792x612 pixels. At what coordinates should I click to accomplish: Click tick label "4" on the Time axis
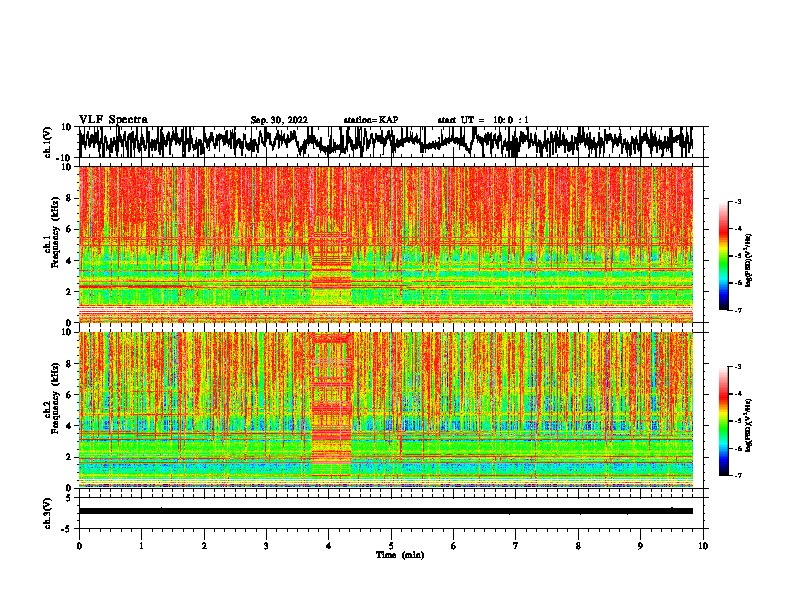(x=329, y=546)
